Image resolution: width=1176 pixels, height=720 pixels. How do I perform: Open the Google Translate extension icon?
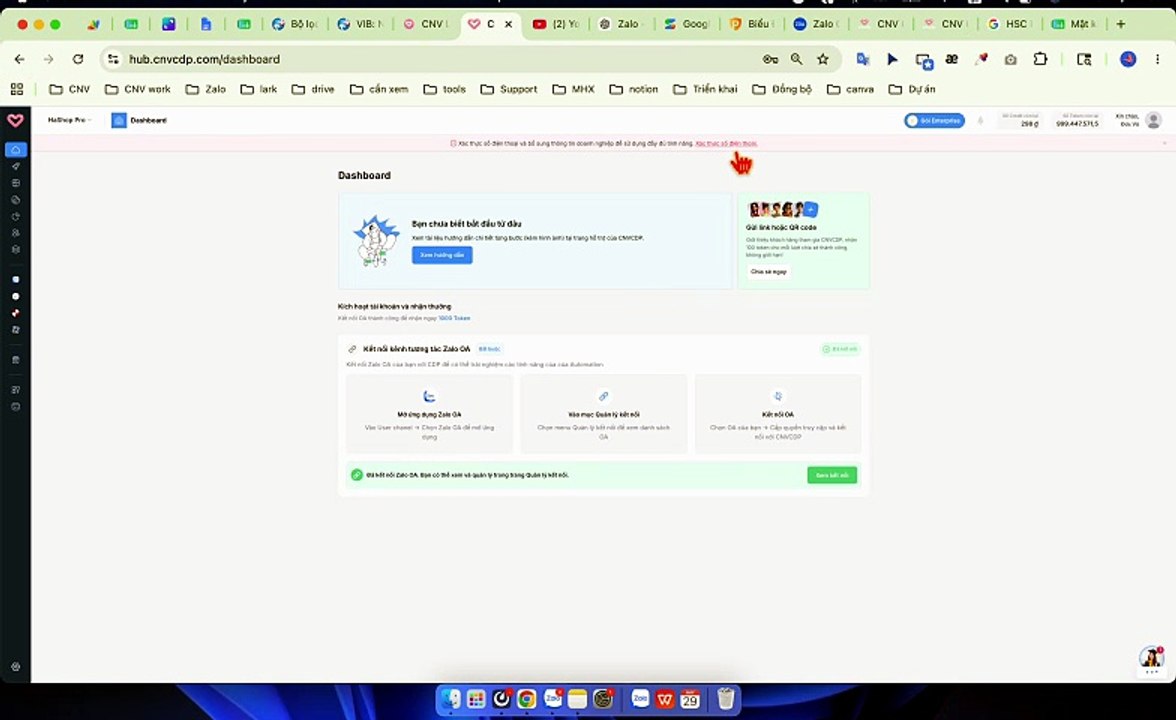[x=863, y=58]
